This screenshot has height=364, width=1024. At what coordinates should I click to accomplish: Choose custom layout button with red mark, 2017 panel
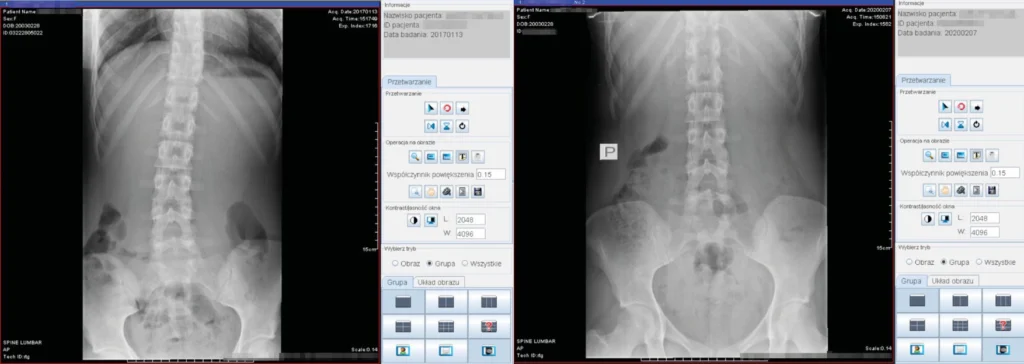pos(489,325)
